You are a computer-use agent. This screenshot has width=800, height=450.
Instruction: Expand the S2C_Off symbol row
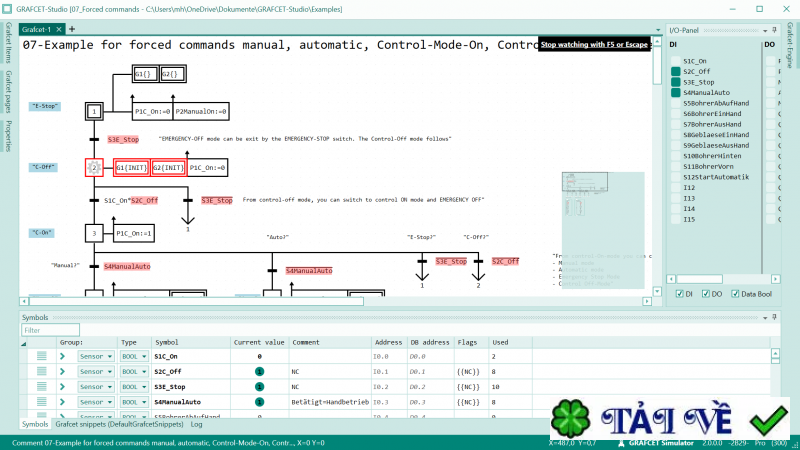click(62, 371)
